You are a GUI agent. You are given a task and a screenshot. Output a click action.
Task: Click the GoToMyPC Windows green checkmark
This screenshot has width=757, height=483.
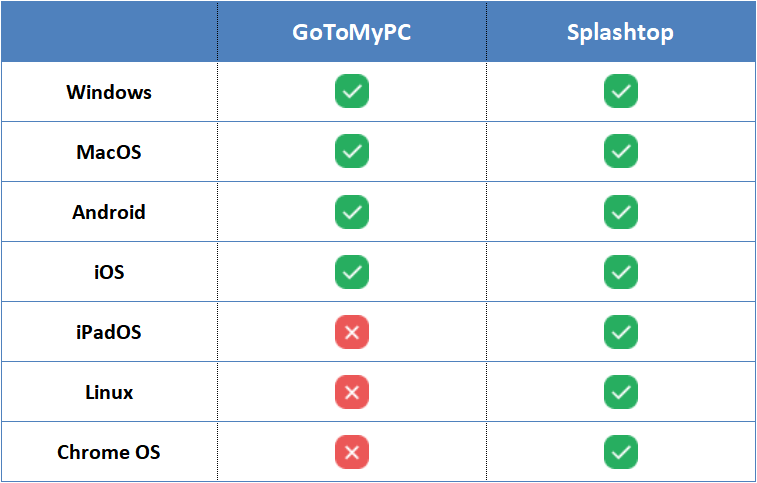pyautogui.click(x=352, y=92)
